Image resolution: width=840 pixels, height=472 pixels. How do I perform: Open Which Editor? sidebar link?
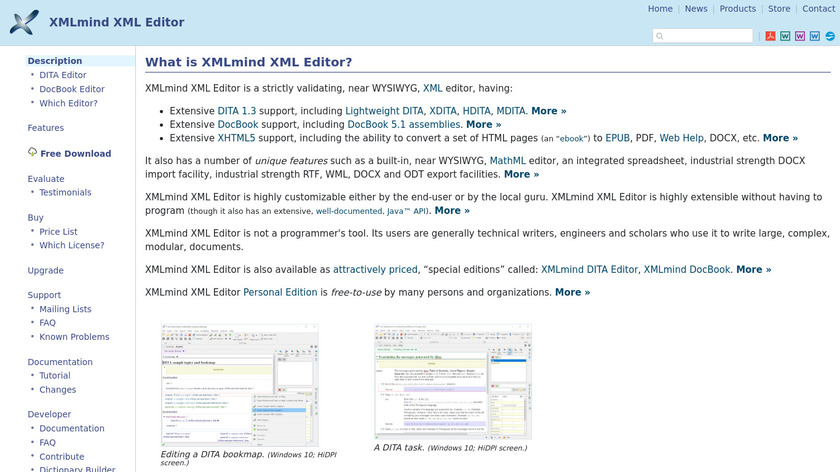(x=68, y=103)
